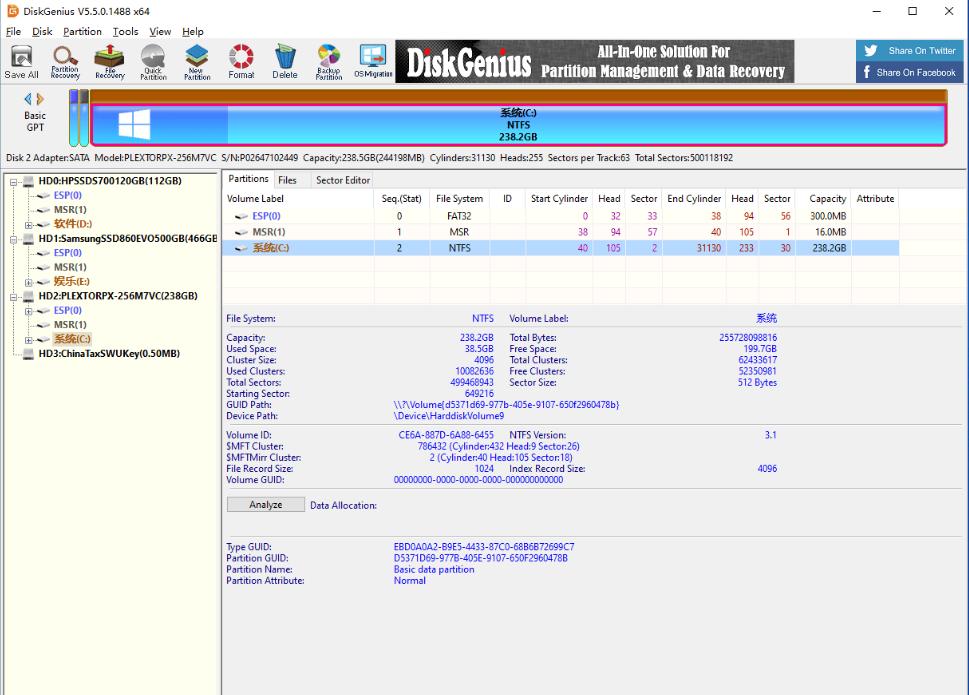This screenshot has height=695, width=969.
Task: Click Share On Twitter link
Action: [910, 51]
